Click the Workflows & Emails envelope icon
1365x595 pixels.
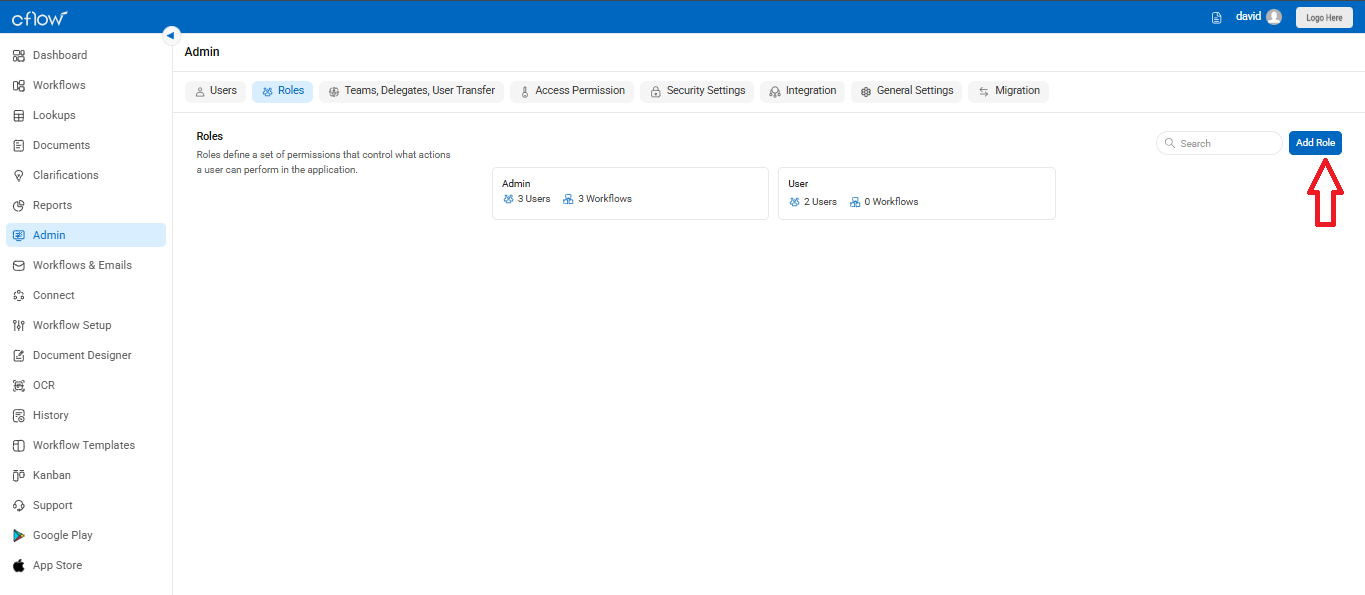(19, 265)
